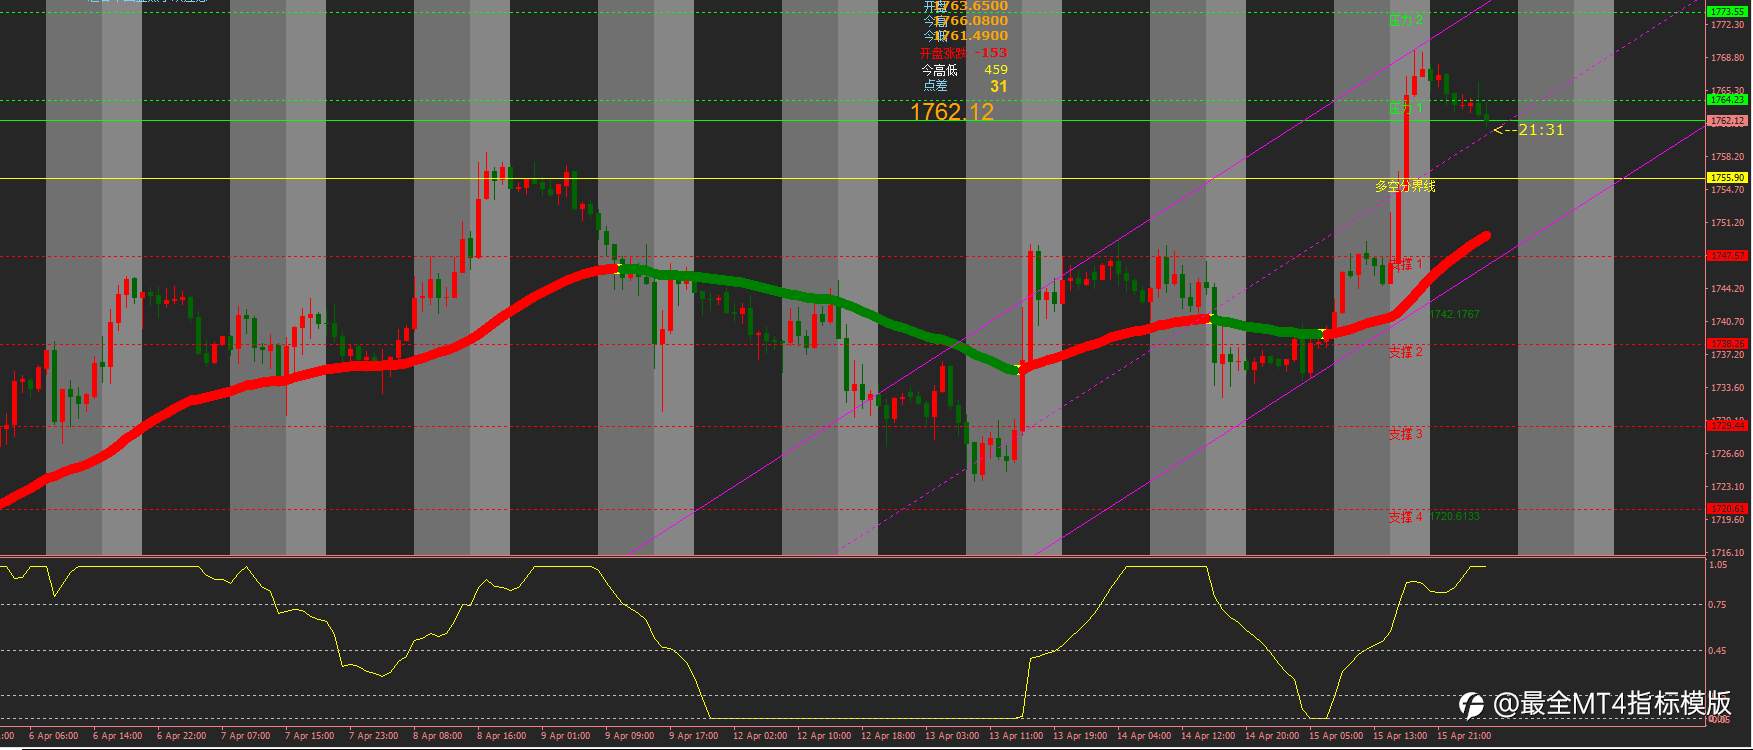Click the 14 Apr 12:00 time label

tap(1209, 736)
